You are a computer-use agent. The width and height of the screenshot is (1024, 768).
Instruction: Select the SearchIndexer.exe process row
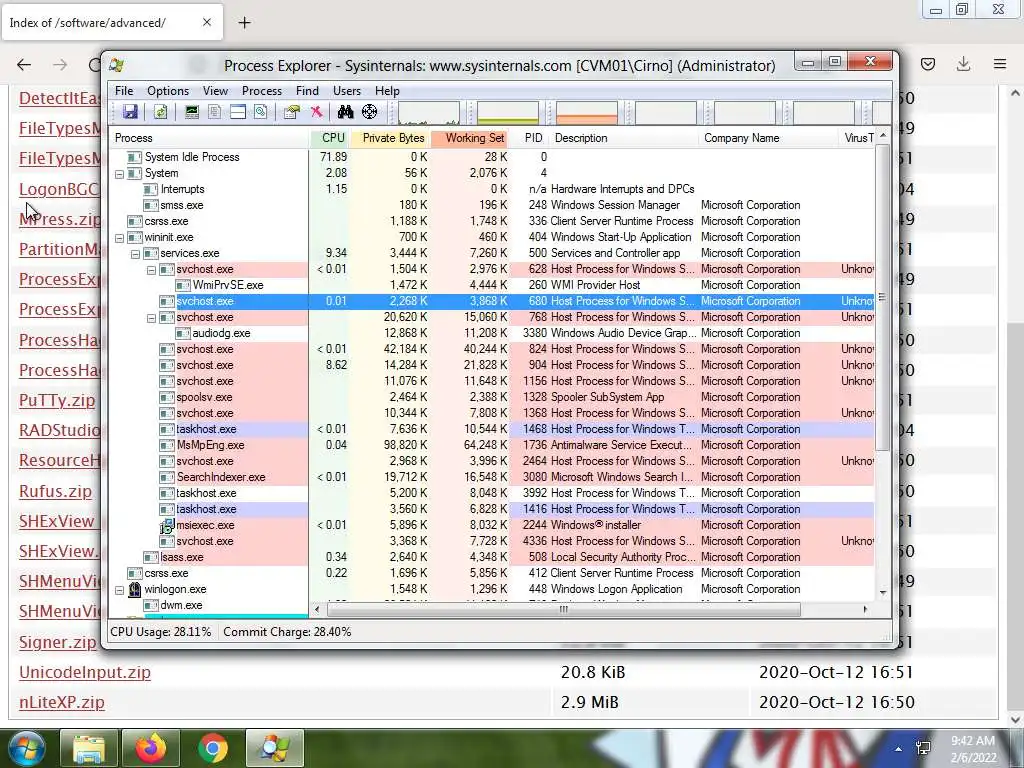pyautogui.click(x=493, y=477)
